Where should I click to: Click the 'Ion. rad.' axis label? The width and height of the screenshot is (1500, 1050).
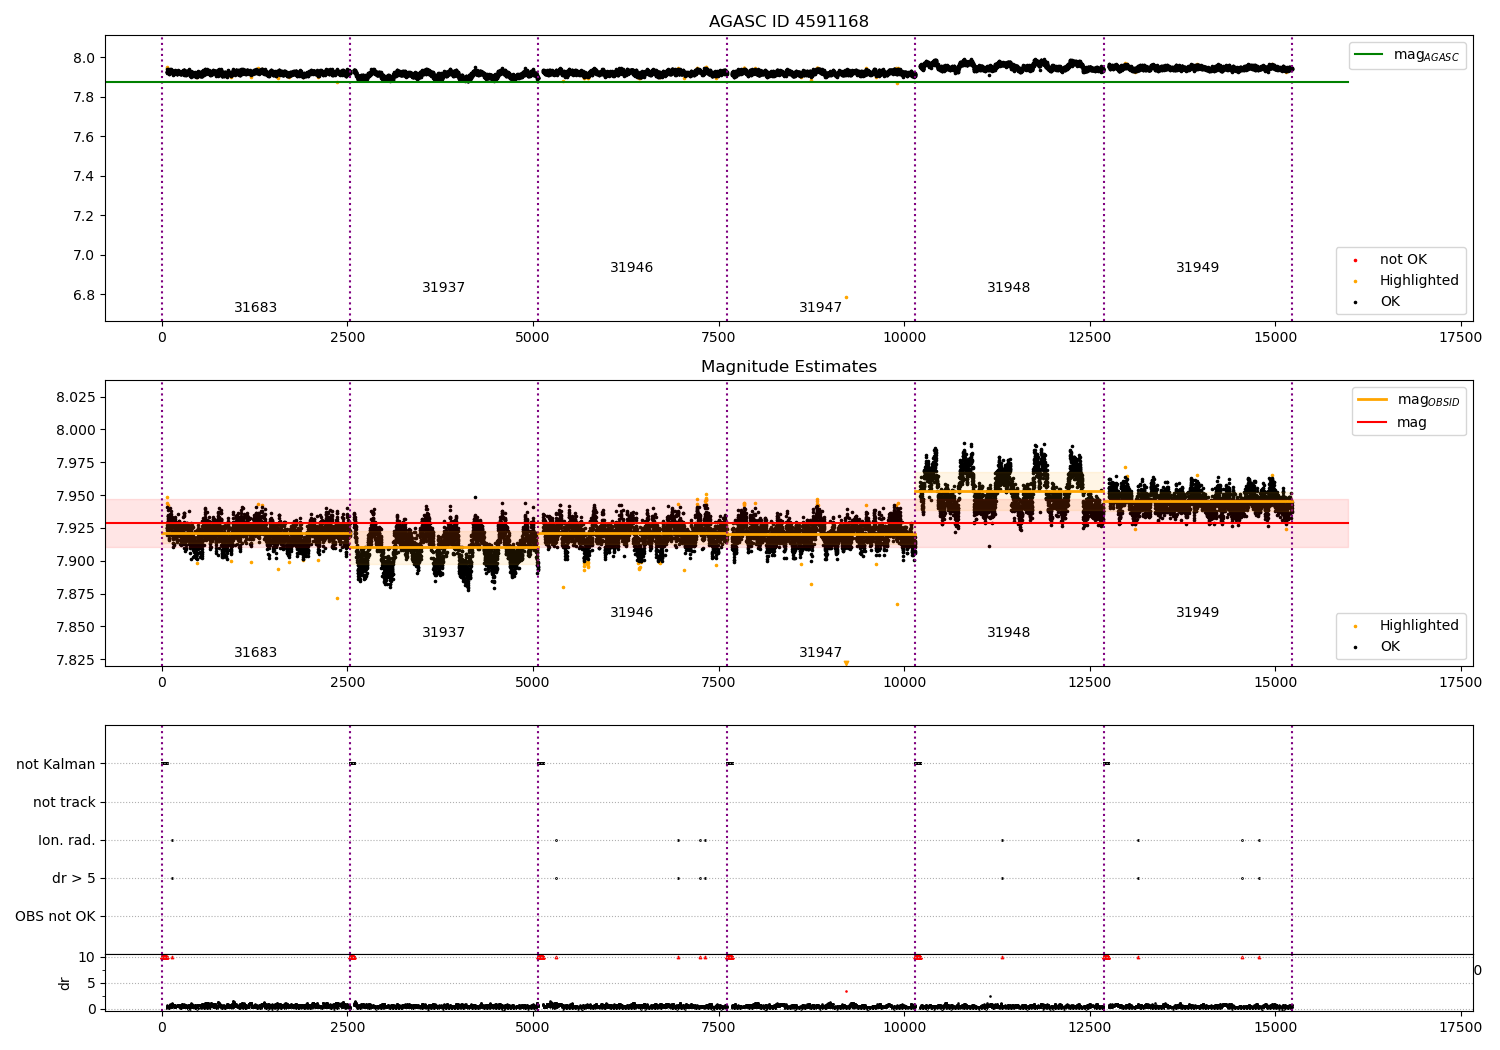[x=67, y=840]
